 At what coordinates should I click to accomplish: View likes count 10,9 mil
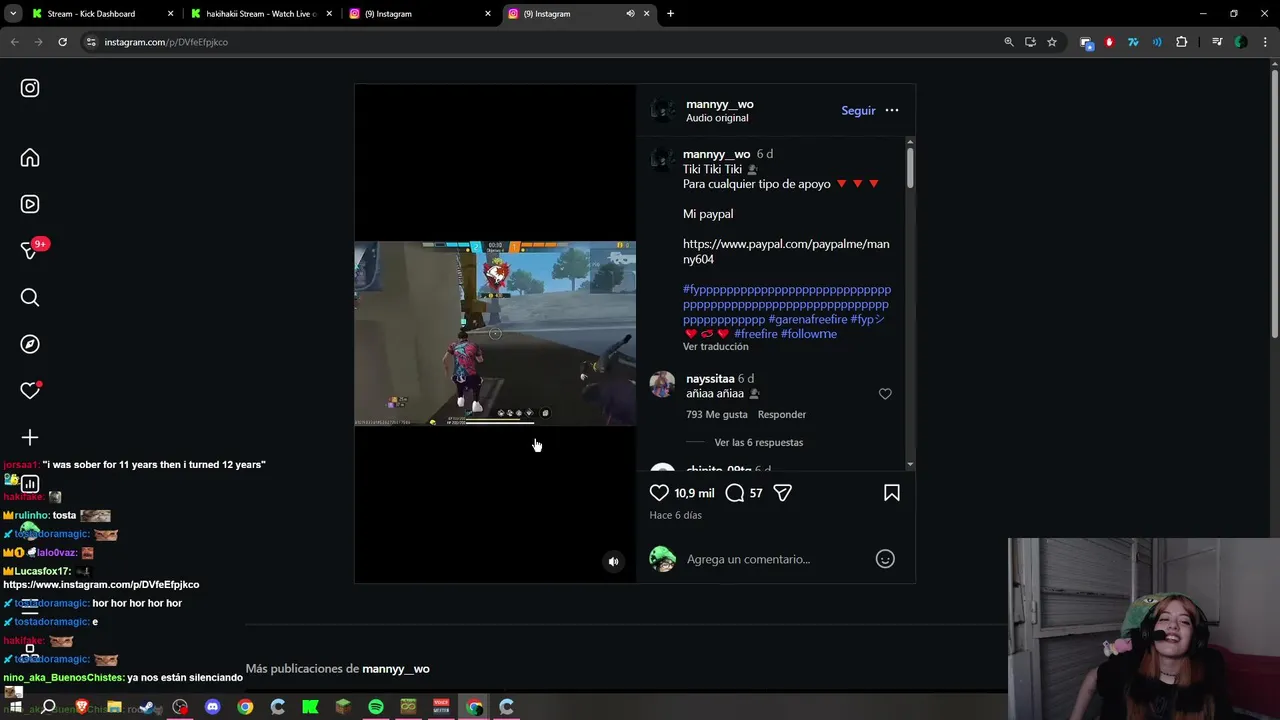tap(694, 493)
